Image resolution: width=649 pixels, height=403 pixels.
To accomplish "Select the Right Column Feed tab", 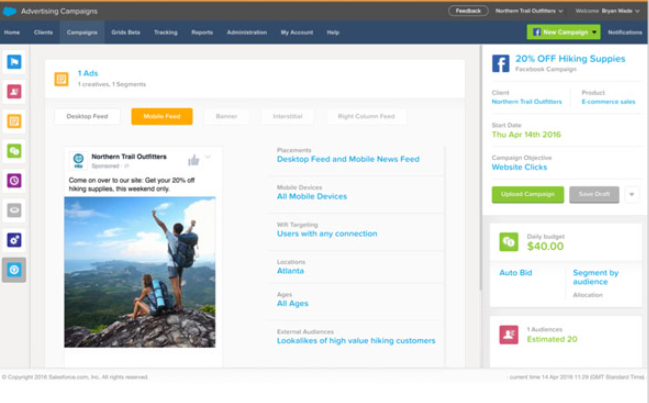I will [366, 116].
